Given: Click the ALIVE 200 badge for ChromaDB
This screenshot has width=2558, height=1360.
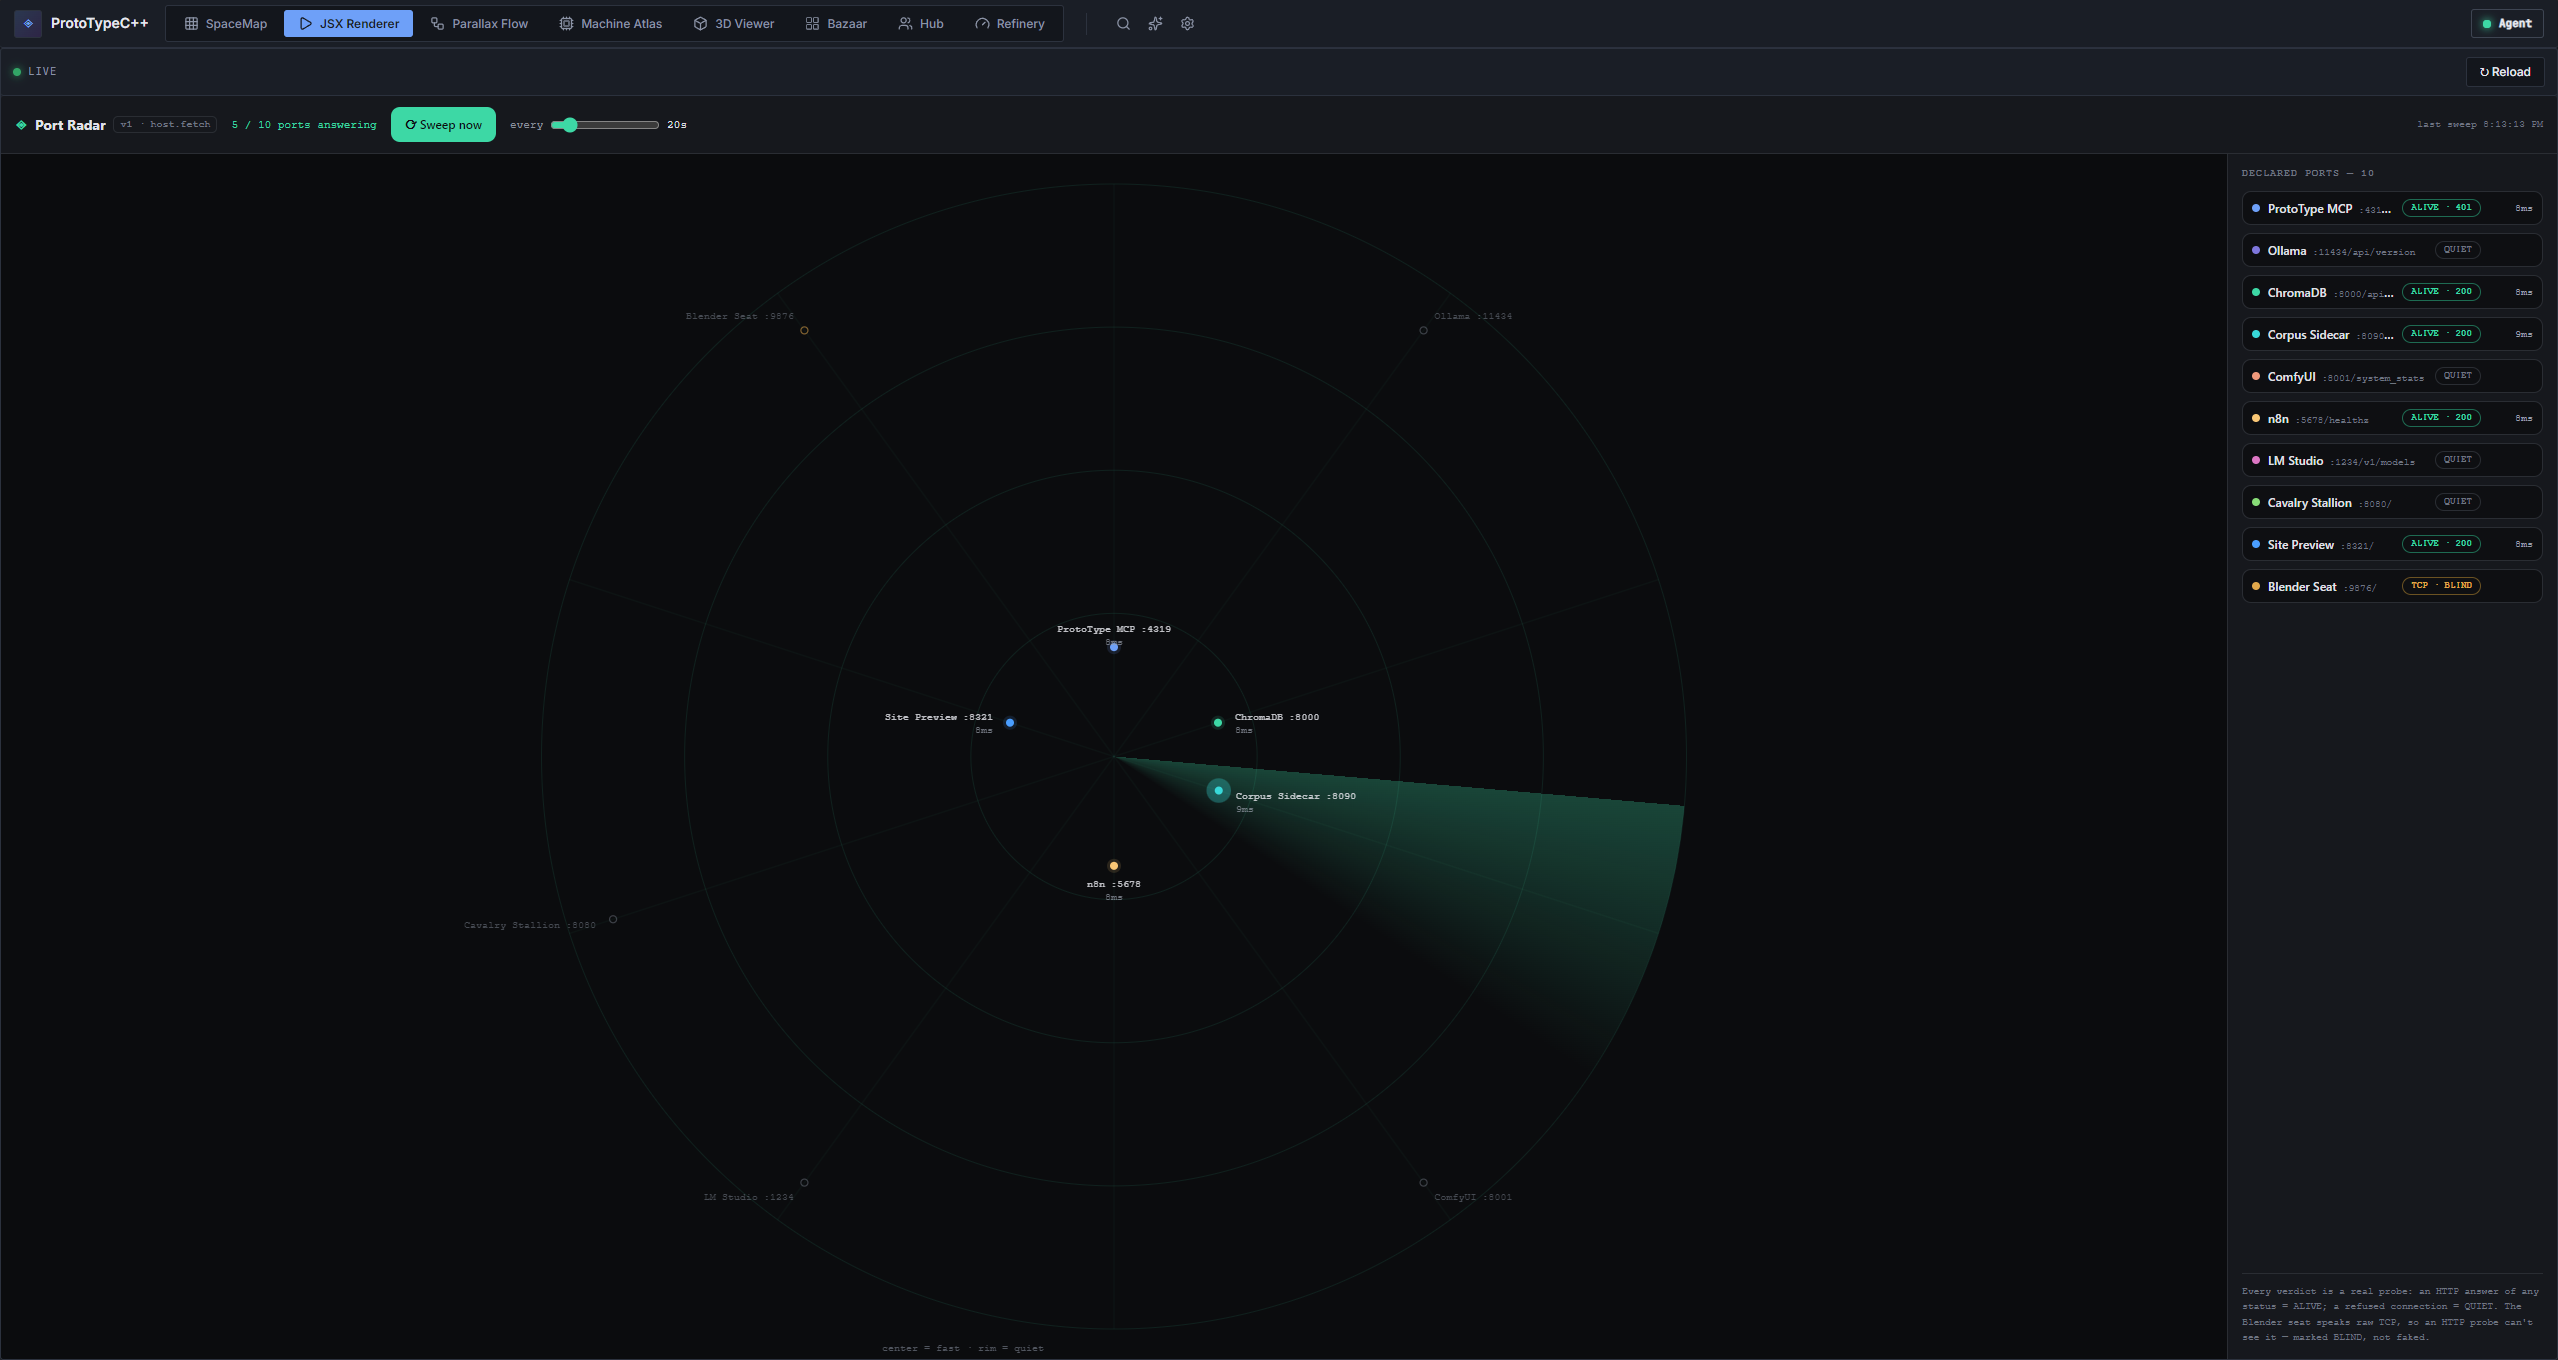Looking at the screenshot, I should point(2441,292).
